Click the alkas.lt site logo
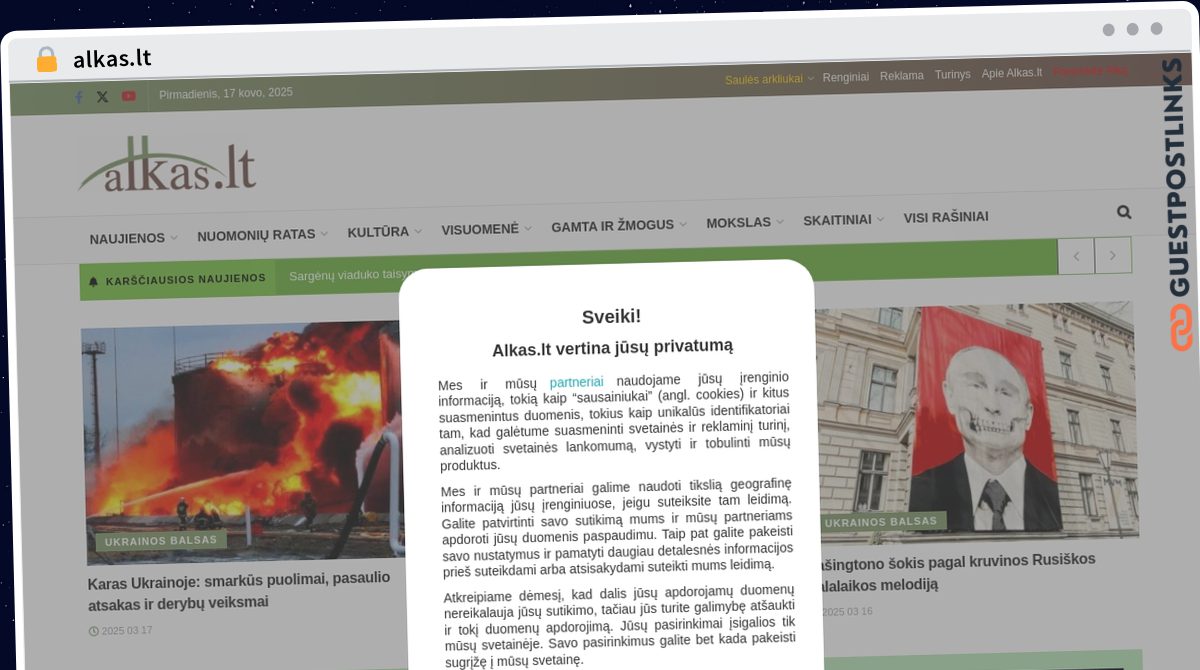1200x670 pixels. (168, 163)
